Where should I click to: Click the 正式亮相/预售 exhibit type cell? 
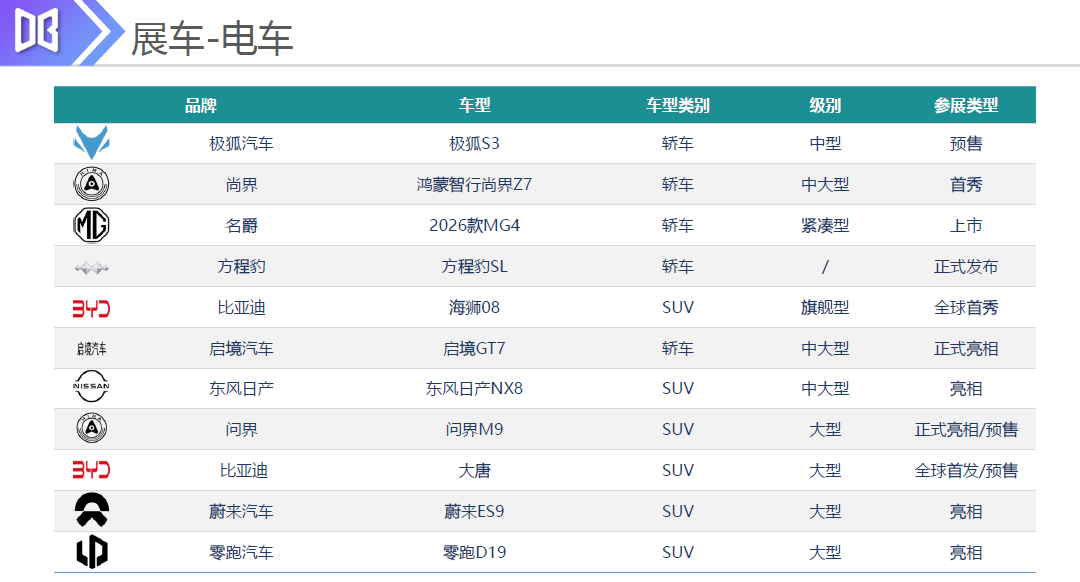click(x=966, y=430)
